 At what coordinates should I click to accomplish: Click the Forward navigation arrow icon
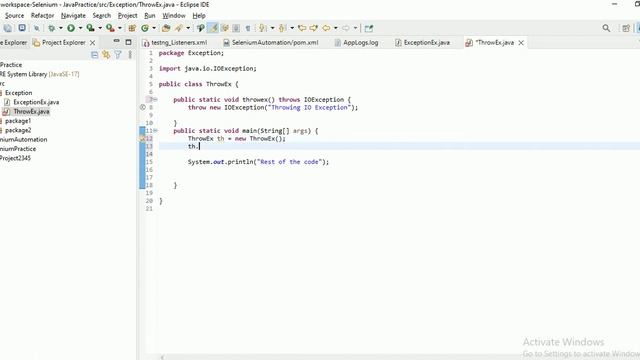(x=346, y=28)
